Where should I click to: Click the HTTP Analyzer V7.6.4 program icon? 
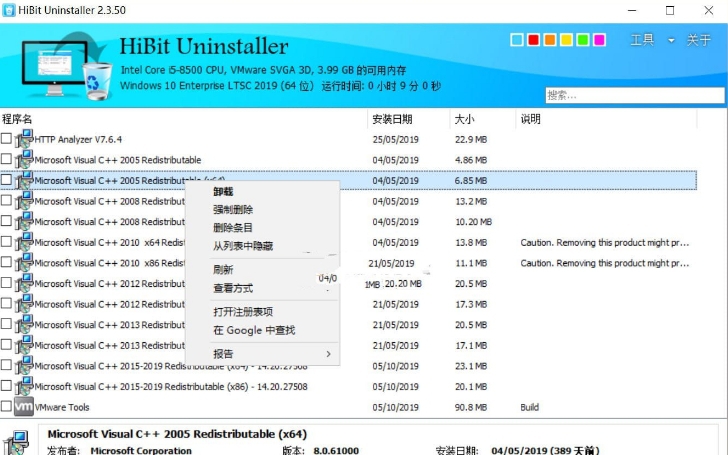24,139
